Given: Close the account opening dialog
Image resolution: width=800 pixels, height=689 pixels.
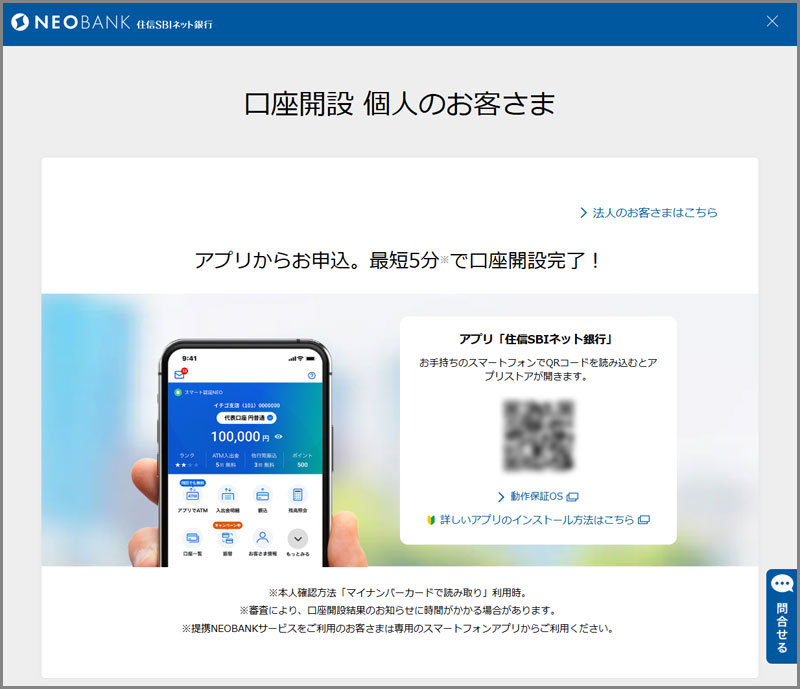Looking at the screenshot, I should (772, 21).
